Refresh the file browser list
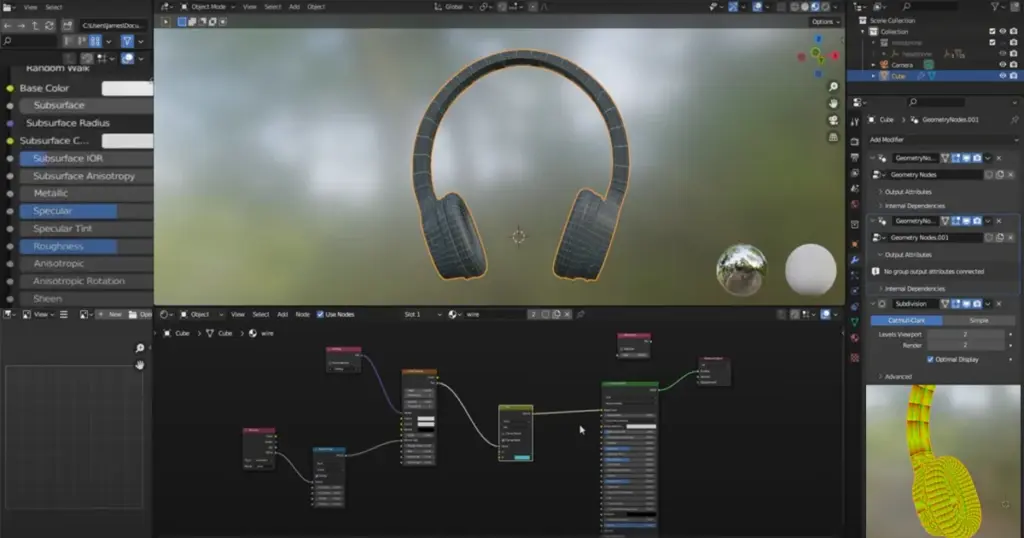 50,25
